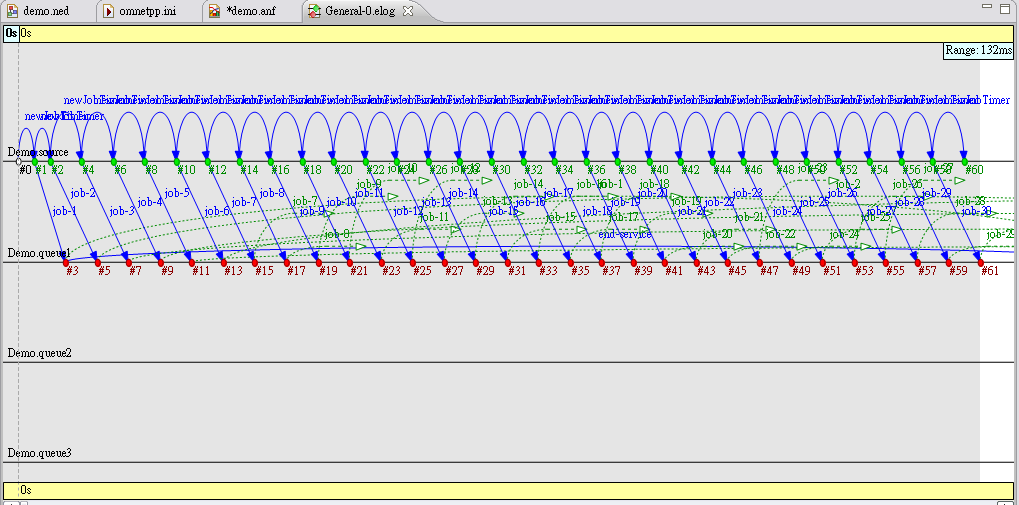
Task: Select the General-0.elog tab
Action: (x=361, y=11)
